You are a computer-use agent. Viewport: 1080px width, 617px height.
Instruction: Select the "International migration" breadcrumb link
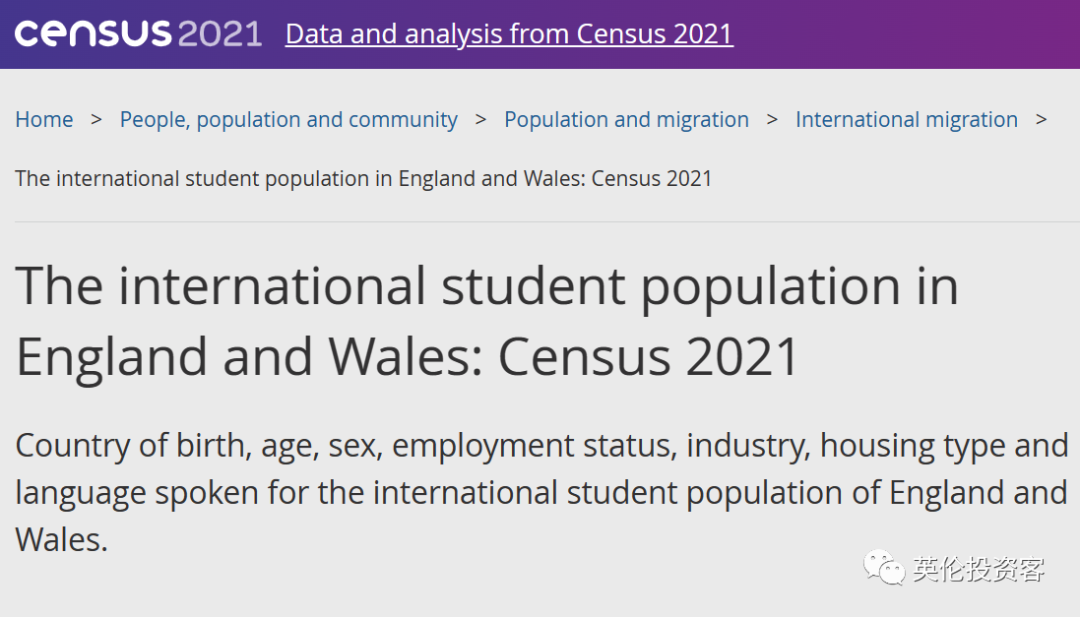906,120
